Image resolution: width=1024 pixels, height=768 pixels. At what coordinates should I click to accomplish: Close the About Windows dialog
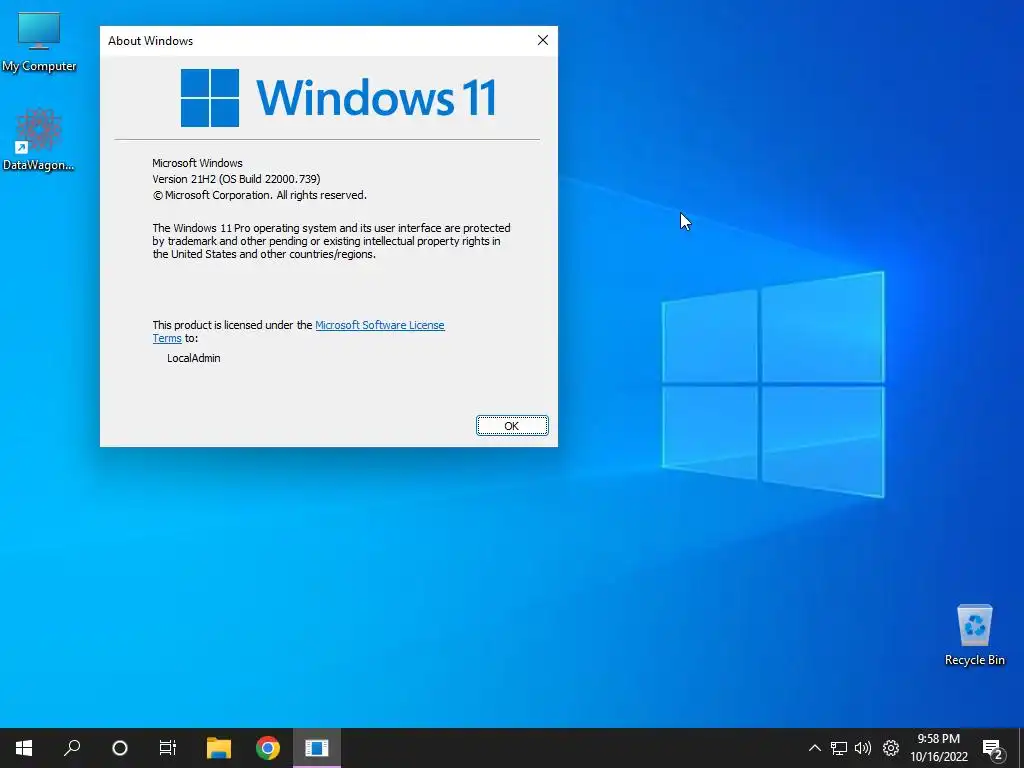click(543, 40)
